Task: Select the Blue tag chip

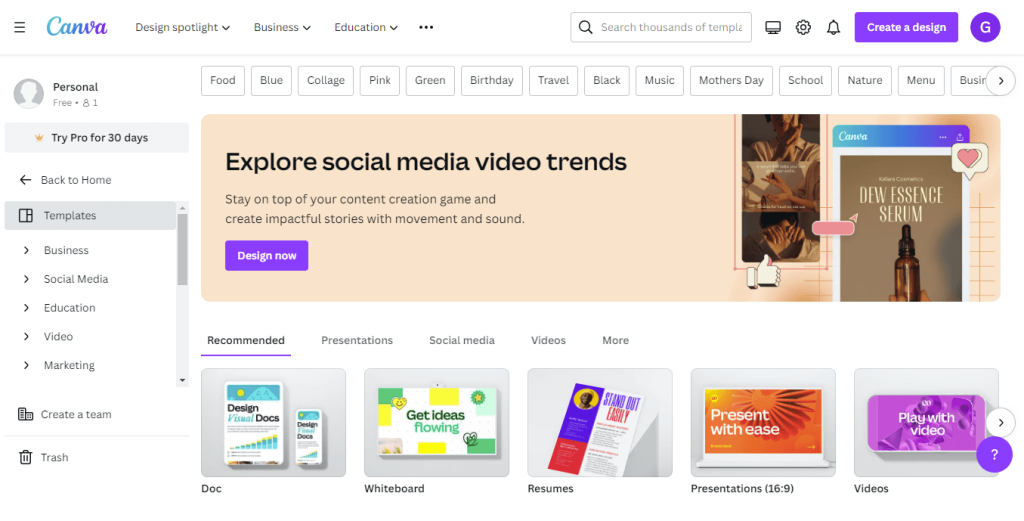Action: (x=271, y=80)
